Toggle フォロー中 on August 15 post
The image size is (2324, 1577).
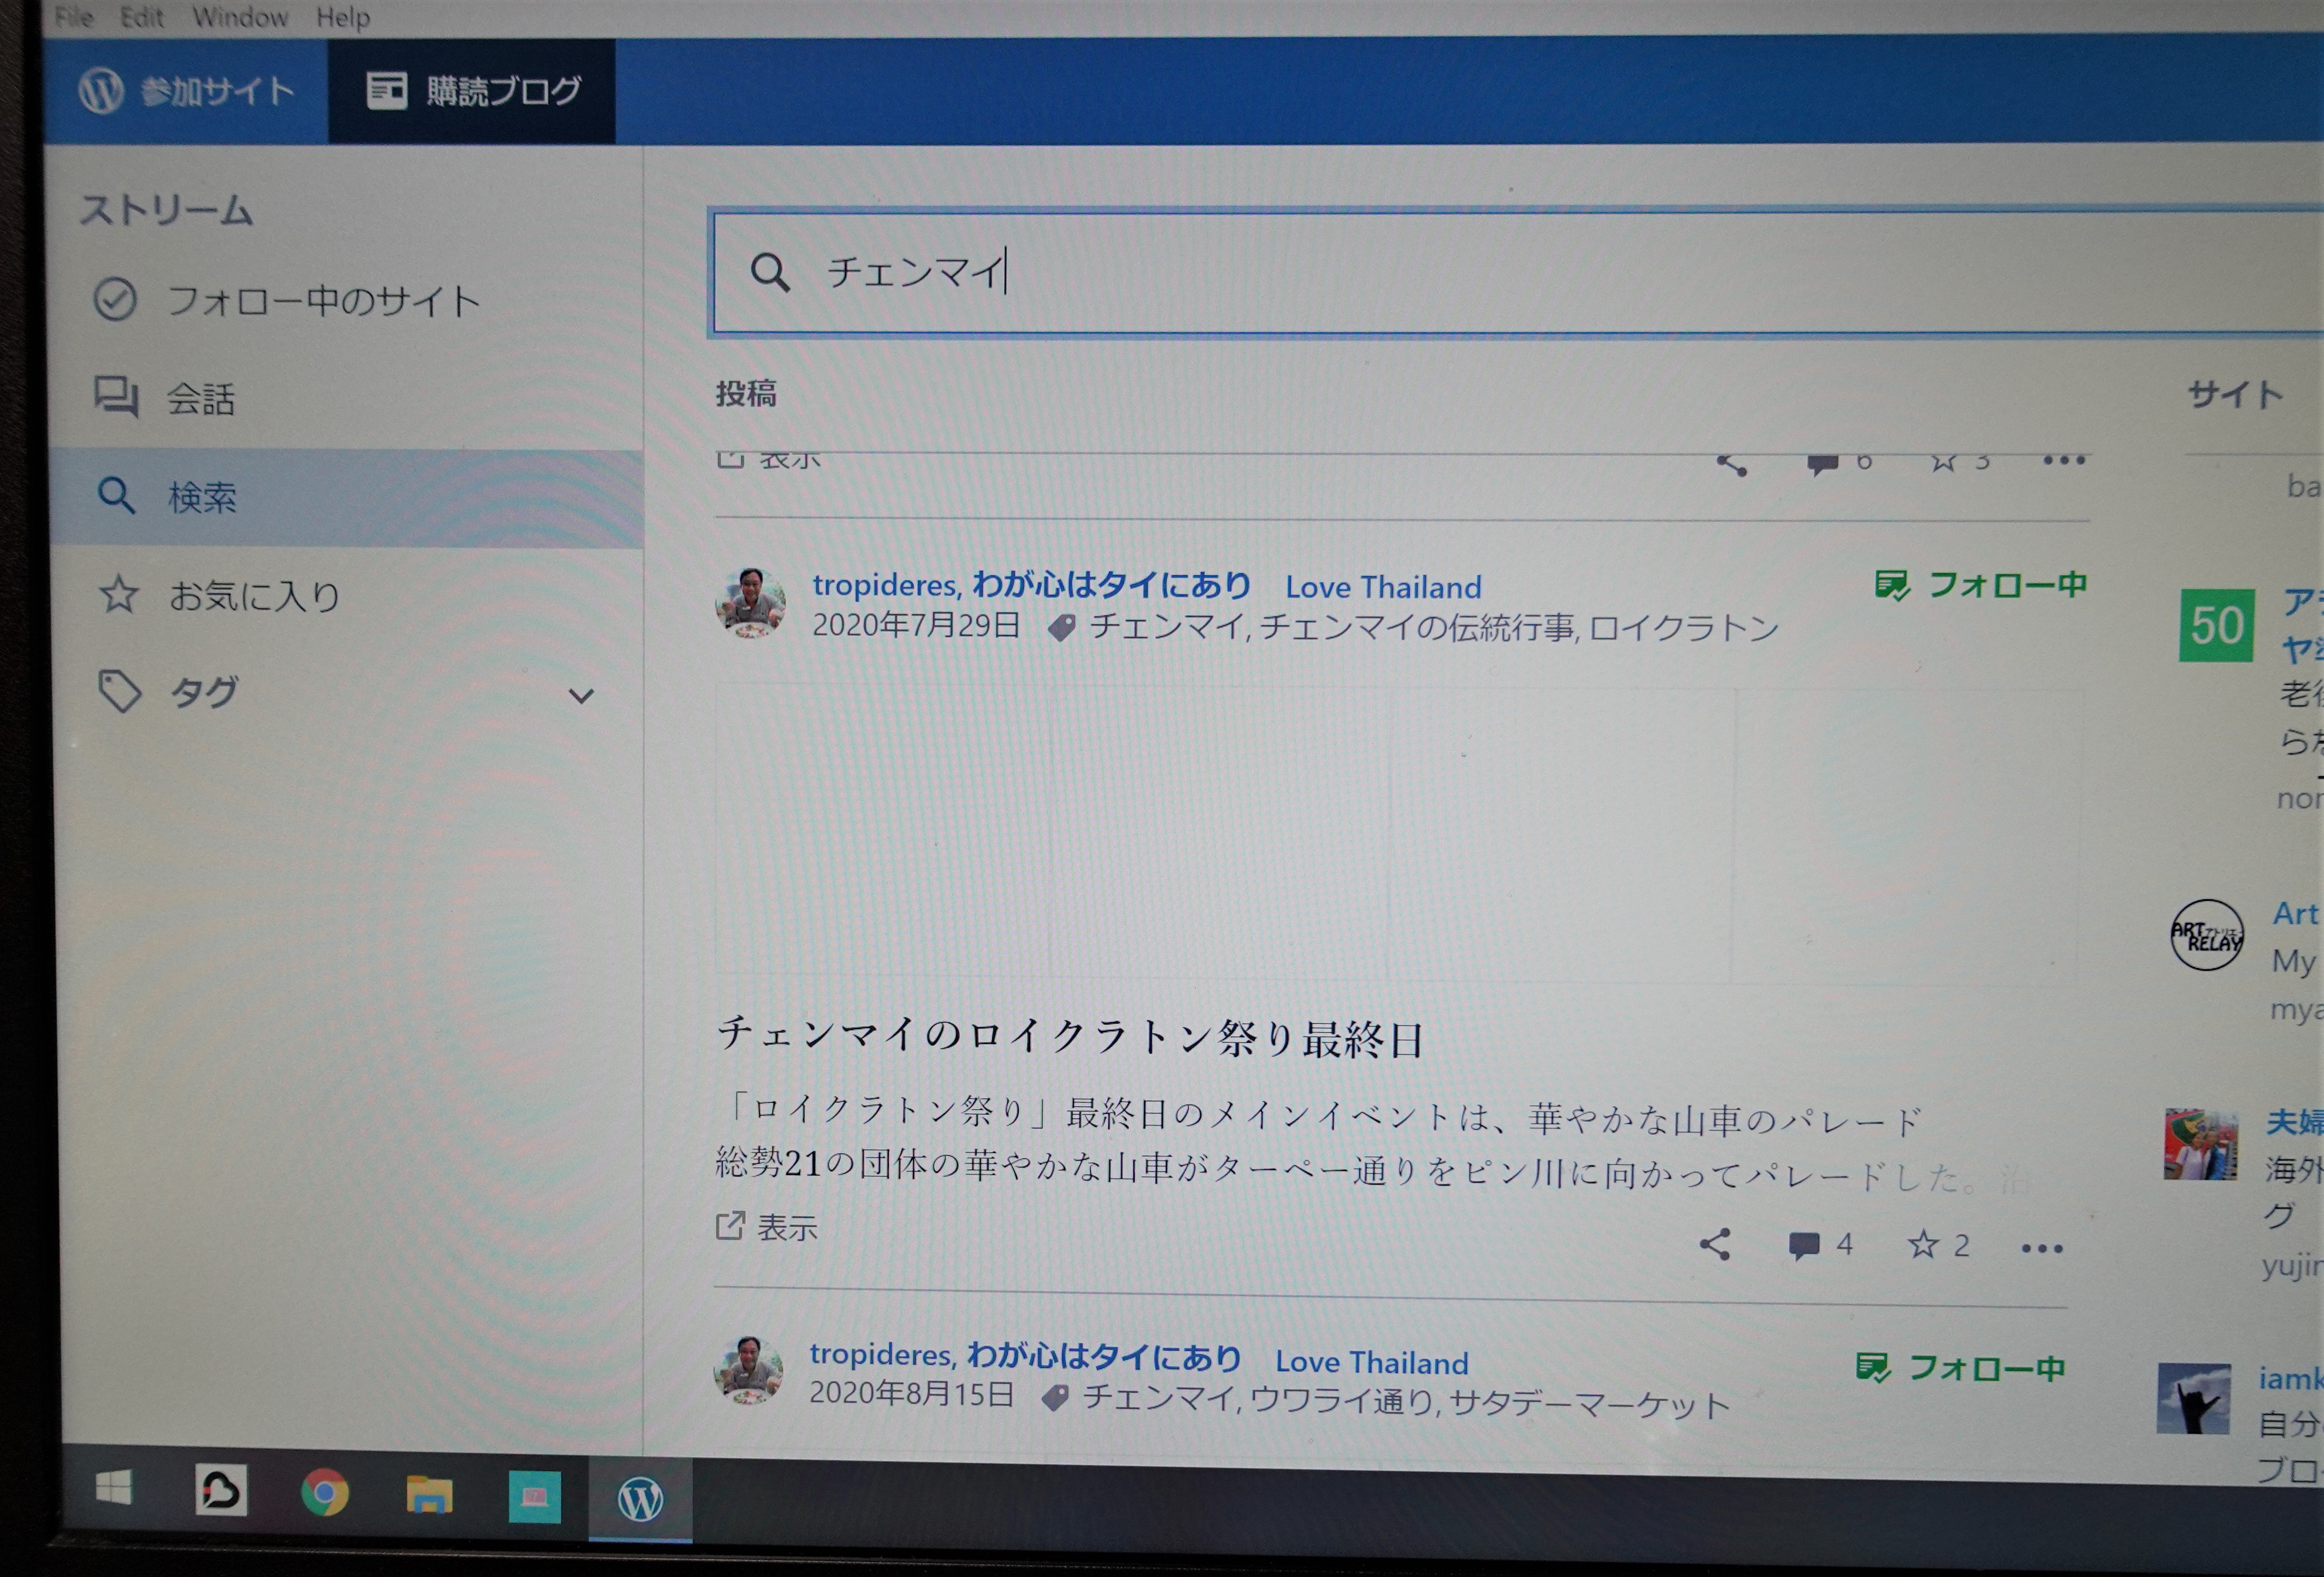1960,1368
